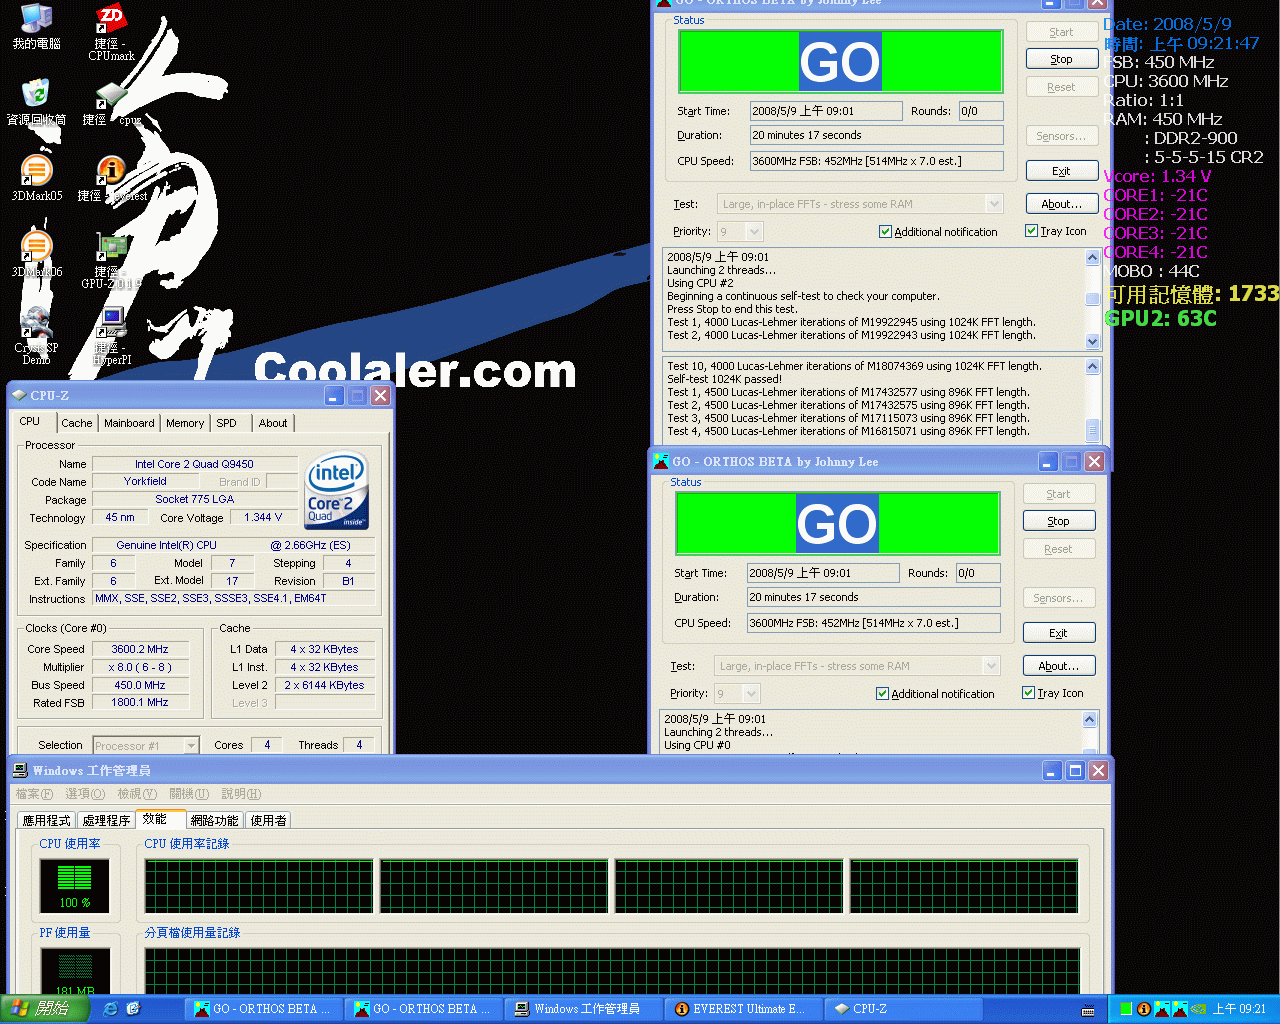Click the 開始 Start button

[44, 1009]
